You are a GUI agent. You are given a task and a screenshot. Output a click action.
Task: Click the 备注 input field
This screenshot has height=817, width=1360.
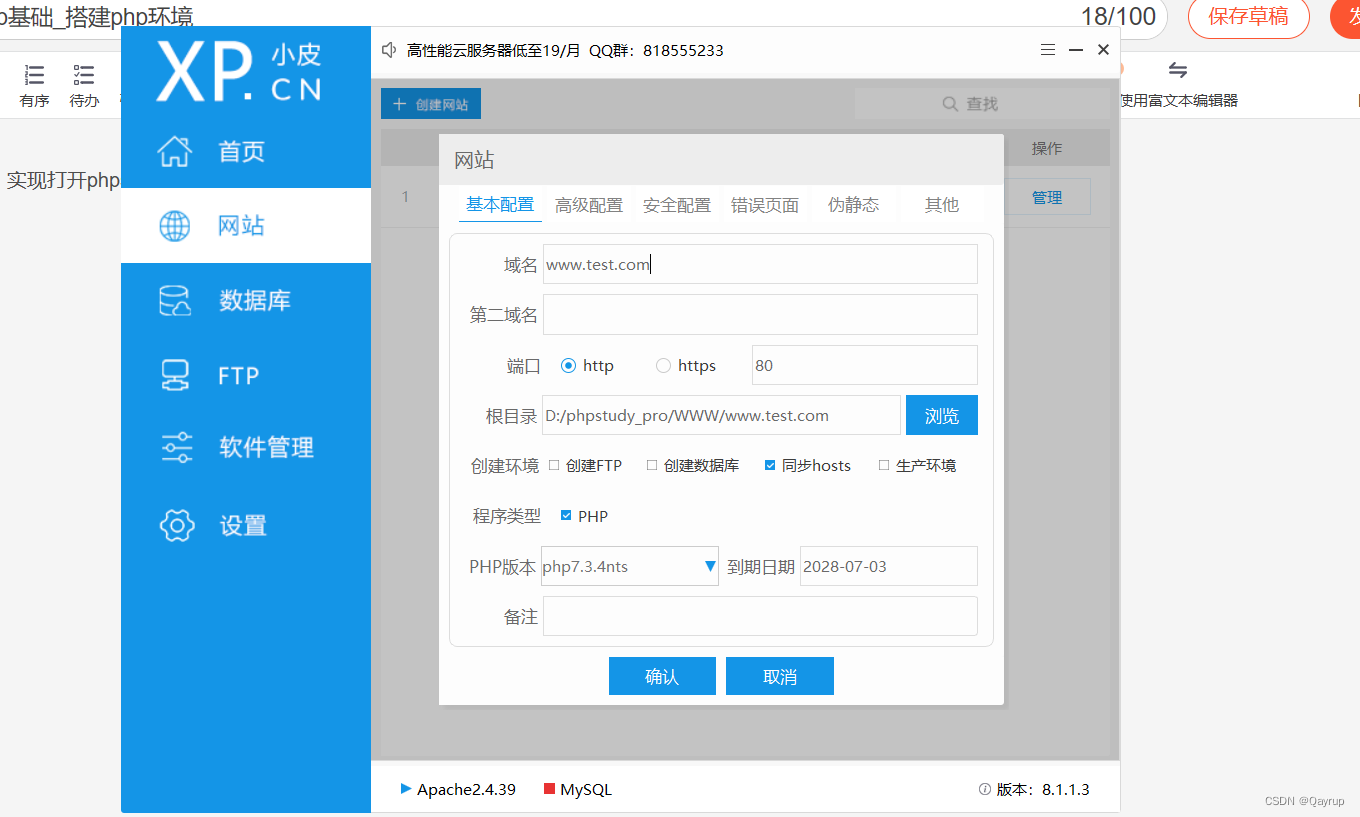click(x=760, y=616)
